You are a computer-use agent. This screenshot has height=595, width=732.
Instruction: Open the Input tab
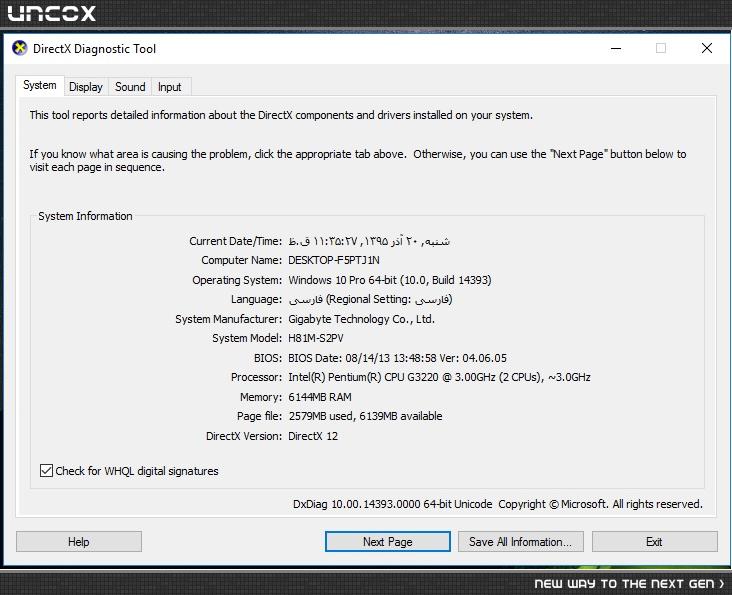(169, 87)
